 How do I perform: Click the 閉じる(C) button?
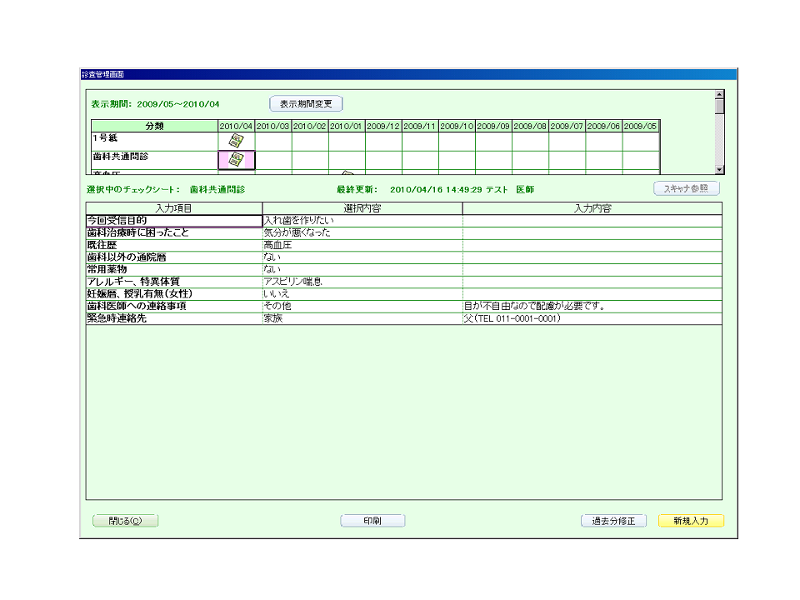click(x=125, y=521)
